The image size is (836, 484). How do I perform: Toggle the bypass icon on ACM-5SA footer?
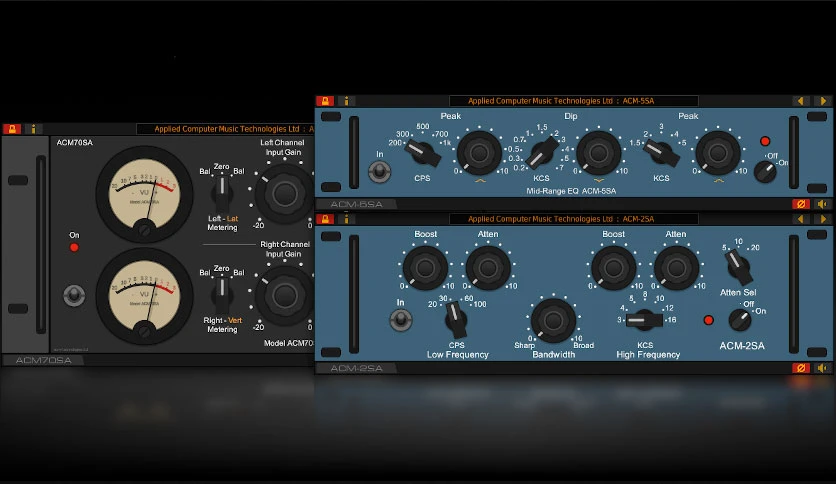point(800,204)
